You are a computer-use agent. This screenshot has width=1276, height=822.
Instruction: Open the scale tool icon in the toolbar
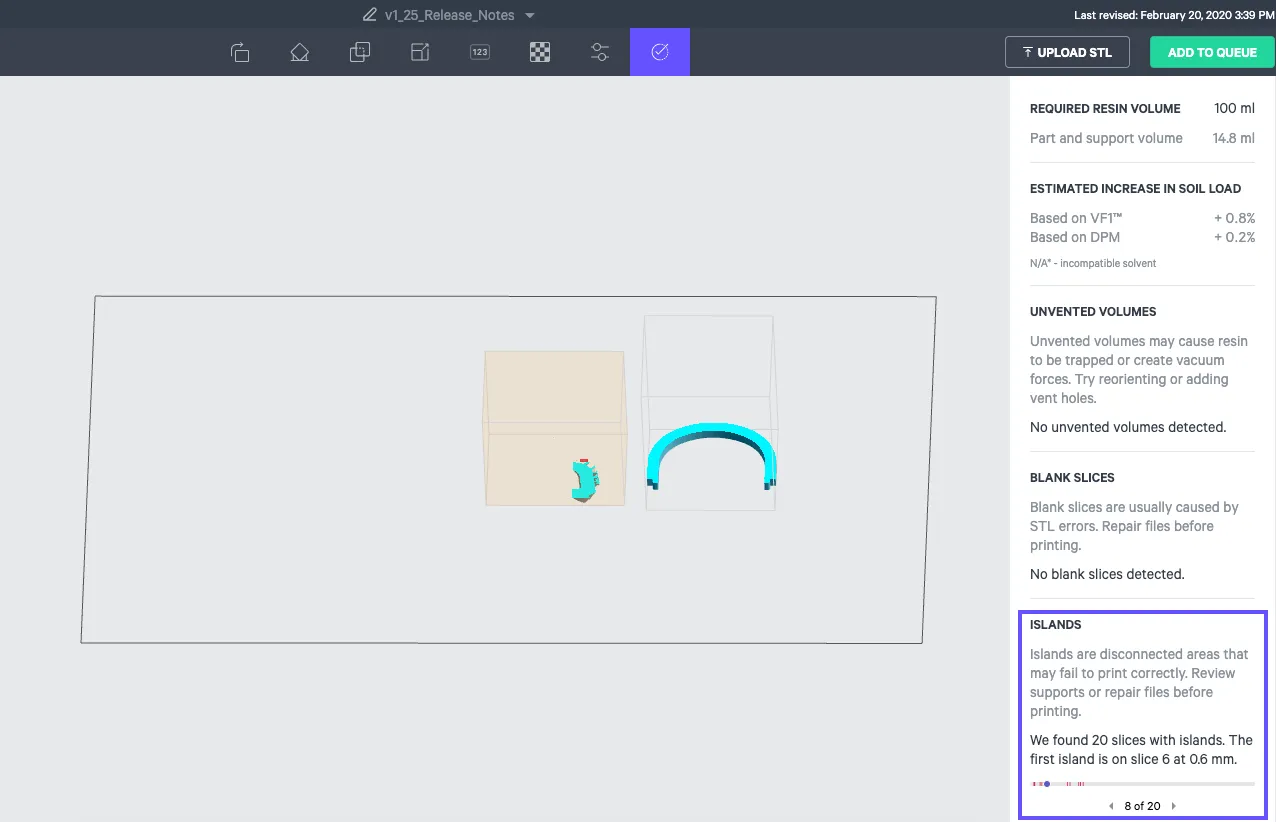click(420, 52)
